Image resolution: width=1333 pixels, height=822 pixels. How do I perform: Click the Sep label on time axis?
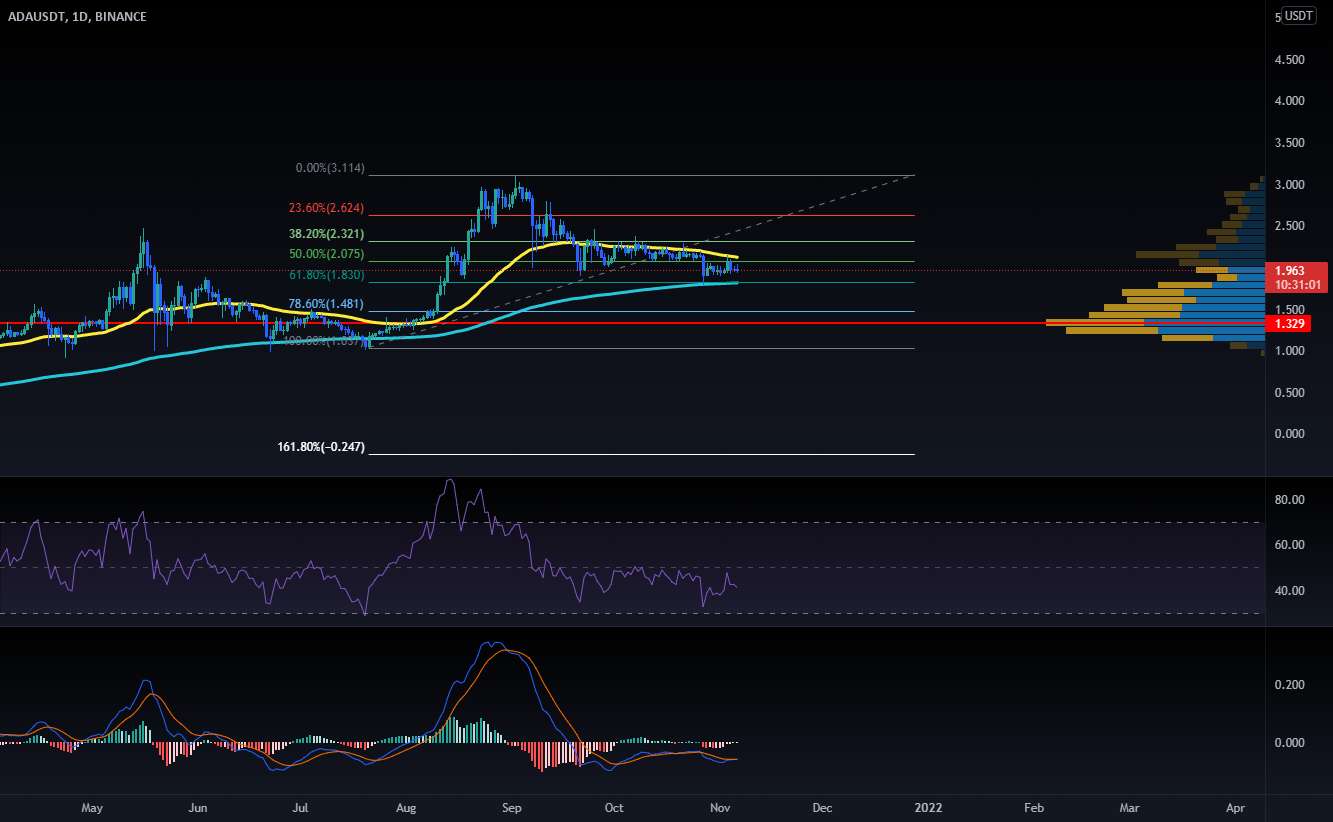512,807
